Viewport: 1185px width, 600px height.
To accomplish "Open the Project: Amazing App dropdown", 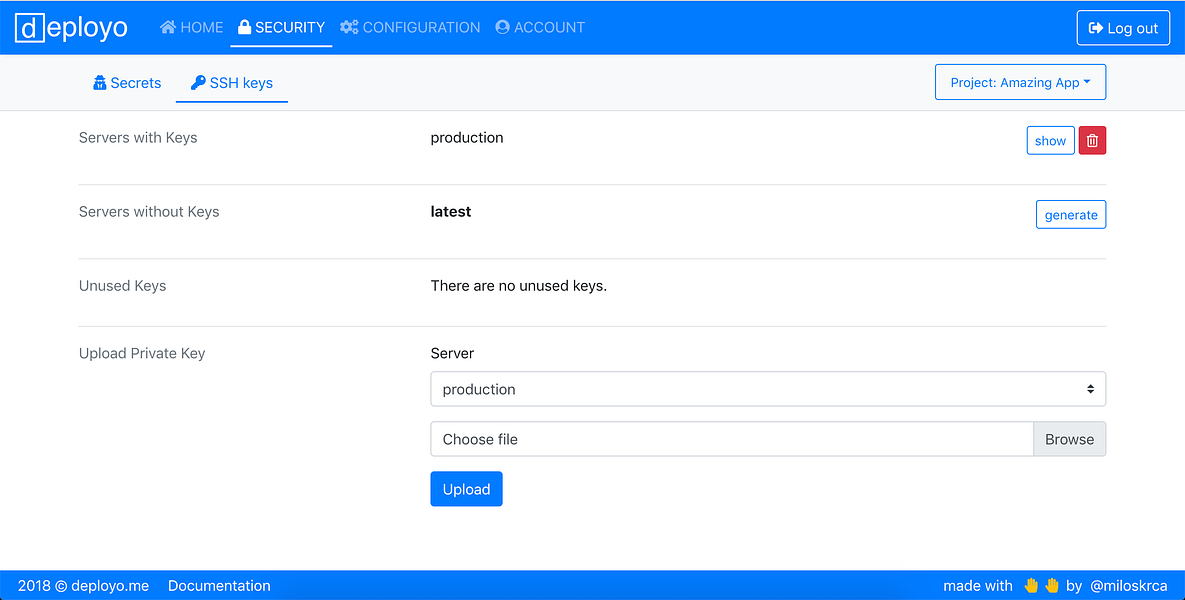I will pyautogui.click(x=1020, y=82).
